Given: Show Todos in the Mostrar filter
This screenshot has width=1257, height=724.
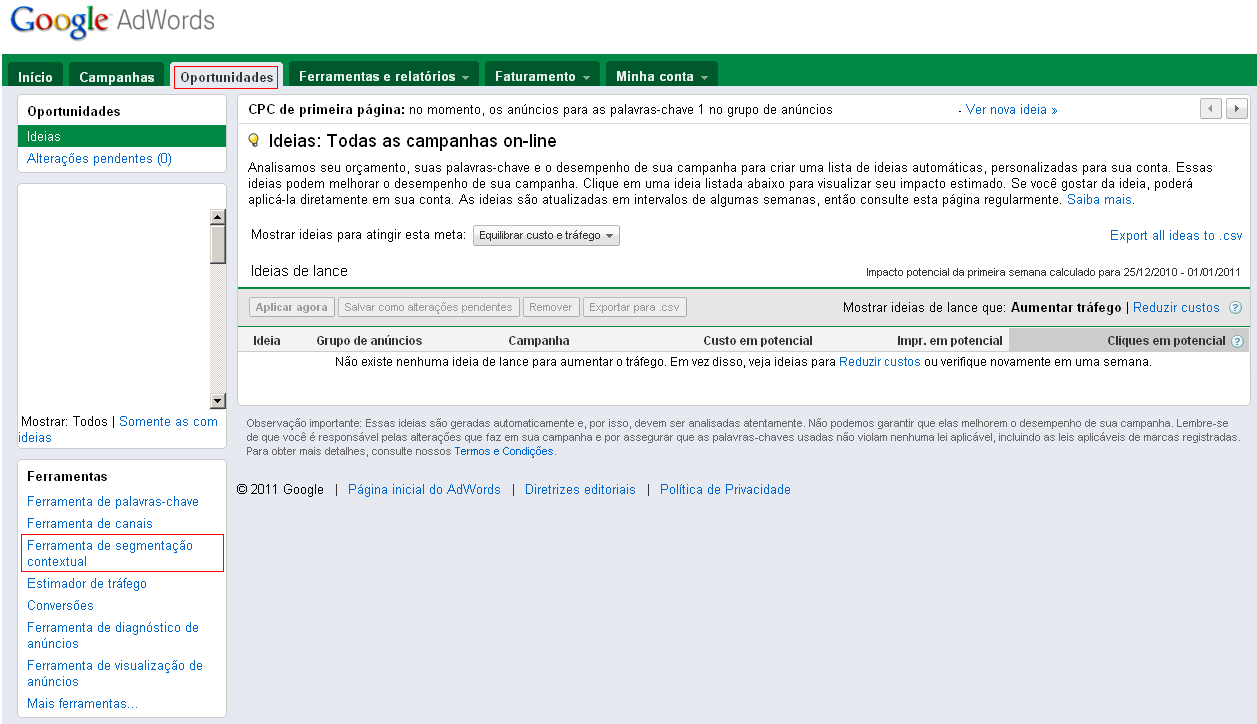Looking at the screenshot, I should click(x=90, y=422).
